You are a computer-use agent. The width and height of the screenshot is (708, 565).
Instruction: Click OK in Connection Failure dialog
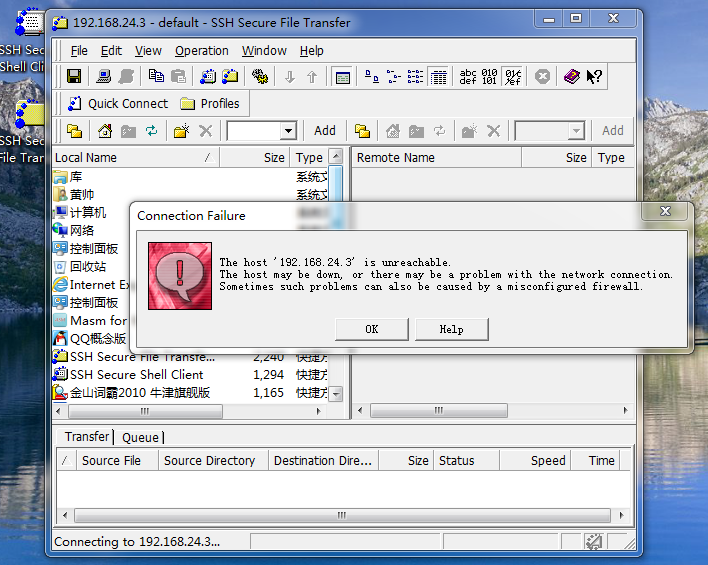[x=372, y=329]
